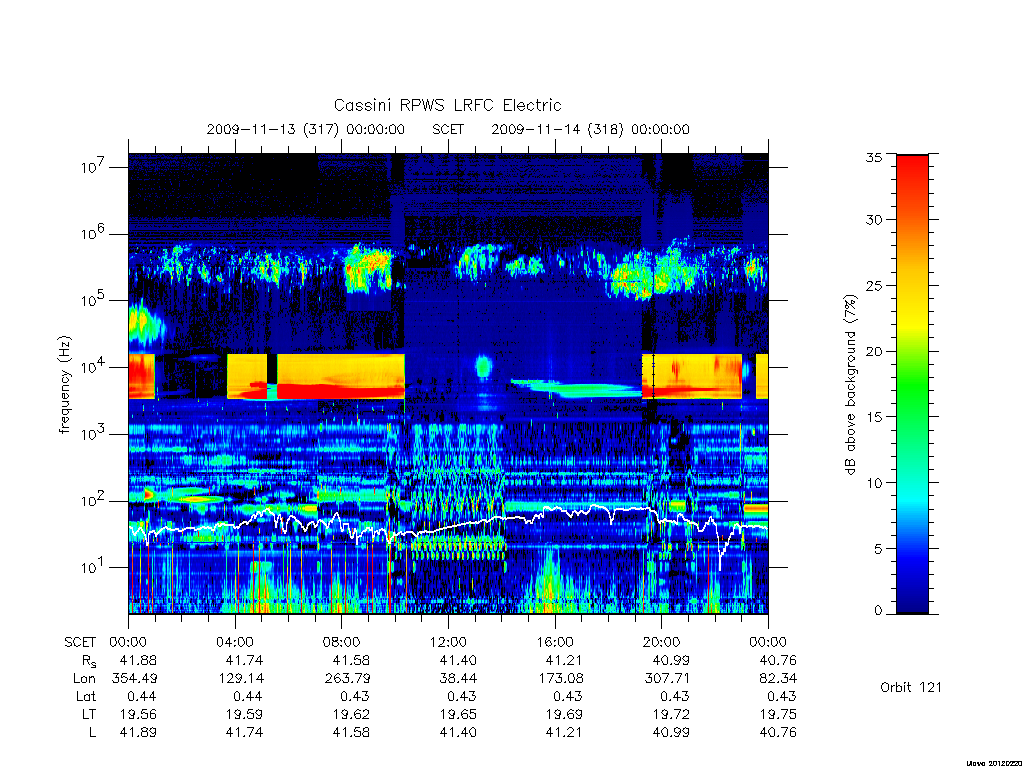Click the 'LT' row label
This screenshot has width=1024, height=768.
pyautogui.click(x=89, y=714)
